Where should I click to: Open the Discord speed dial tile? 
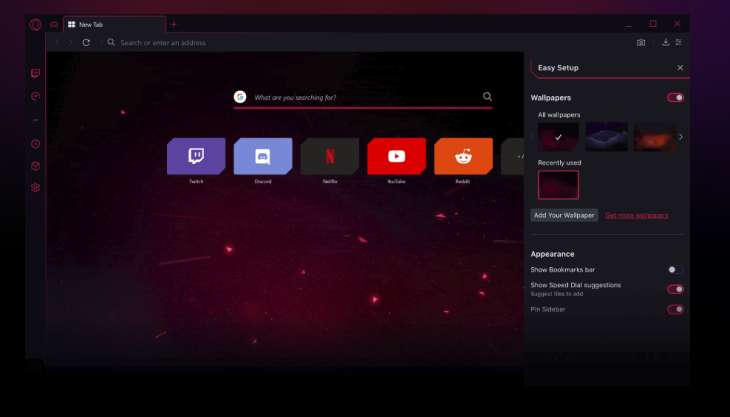(x=263, y=156)
